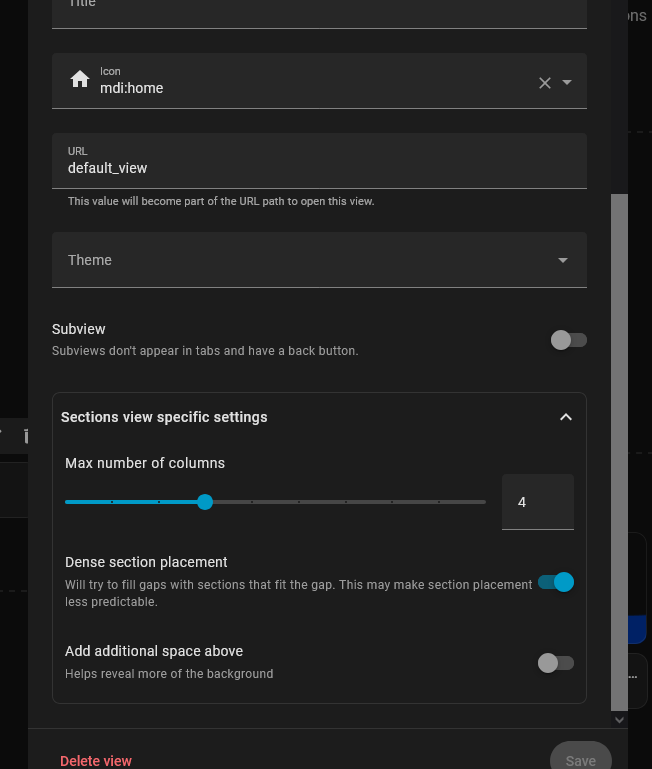652x769 pixels.
Task: Click the trash icon behind the dialog
Action: [x=26, y=436]
